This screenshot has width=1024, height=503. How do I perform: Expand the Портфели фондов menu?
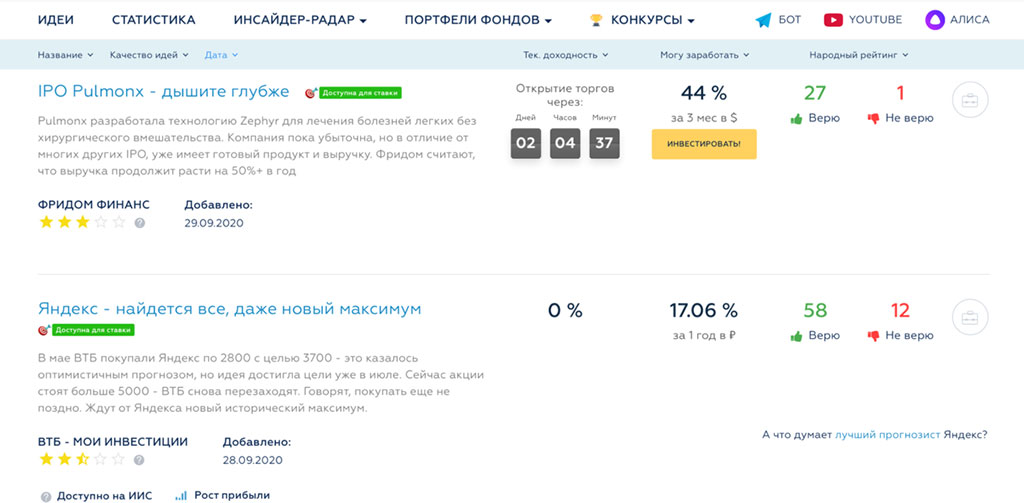click(x=478, y=20)
